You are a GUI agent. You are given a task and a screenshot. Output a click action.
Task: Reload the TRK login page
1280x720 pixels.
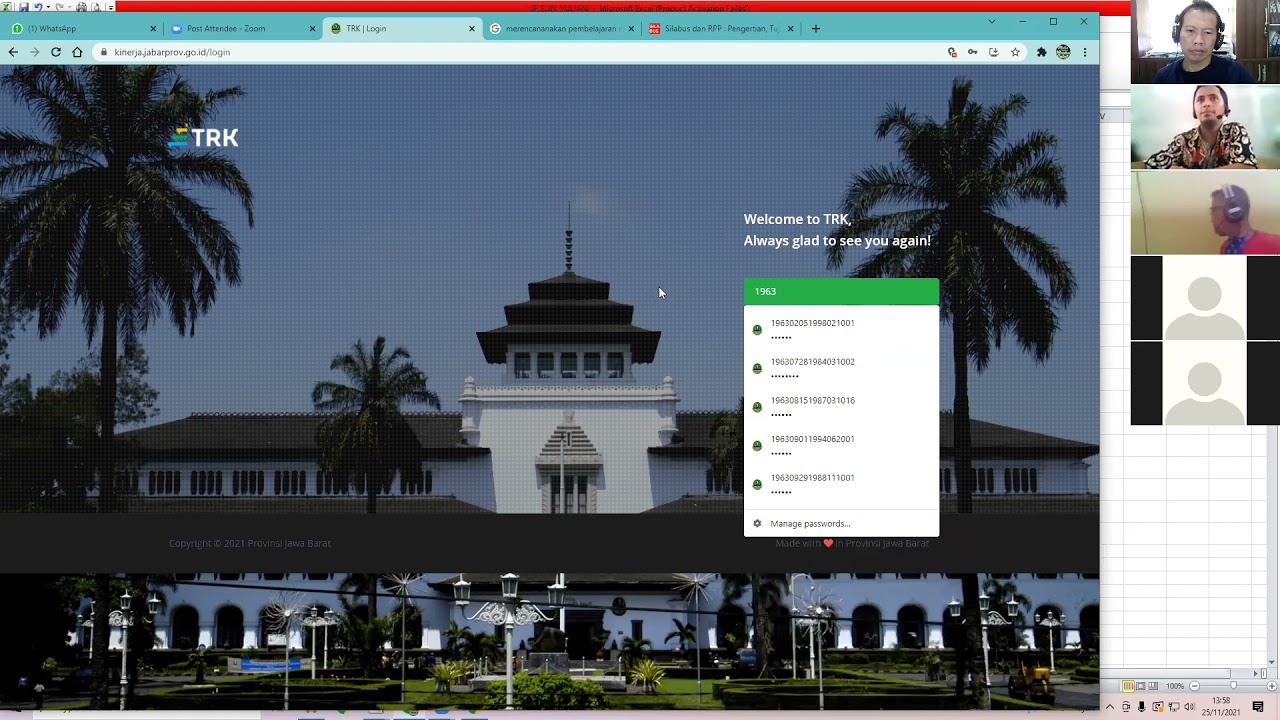(56, 52)
